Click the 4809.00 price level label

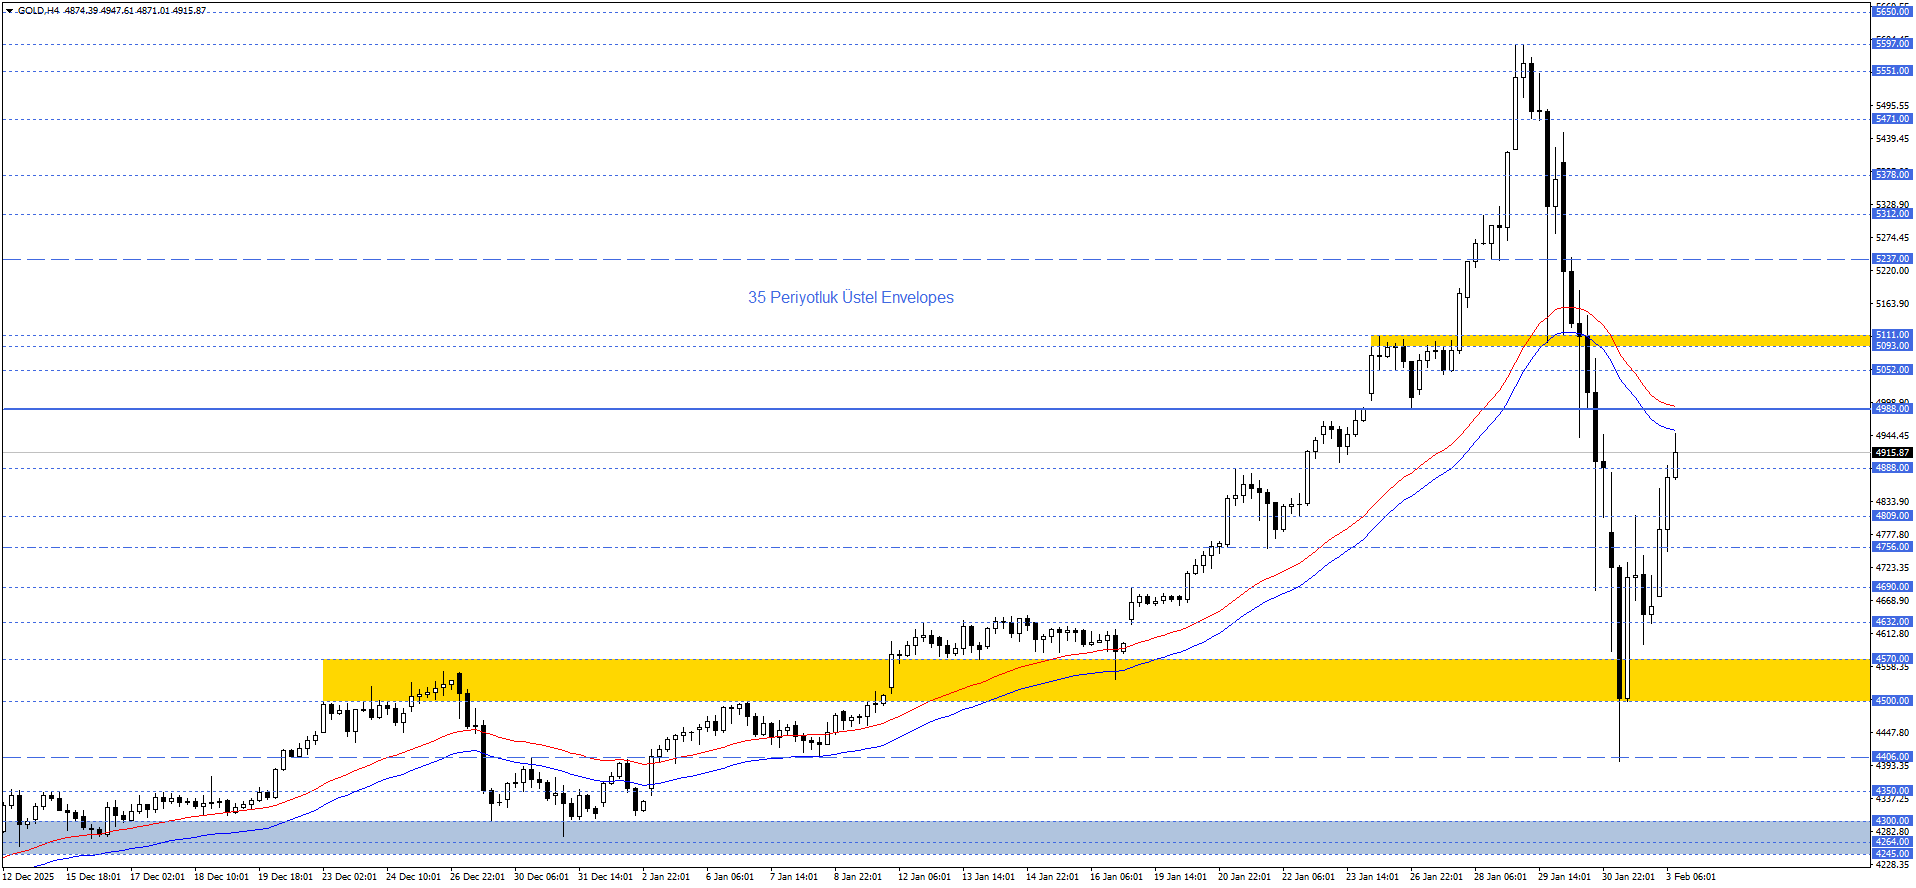tap(1892, 516)
